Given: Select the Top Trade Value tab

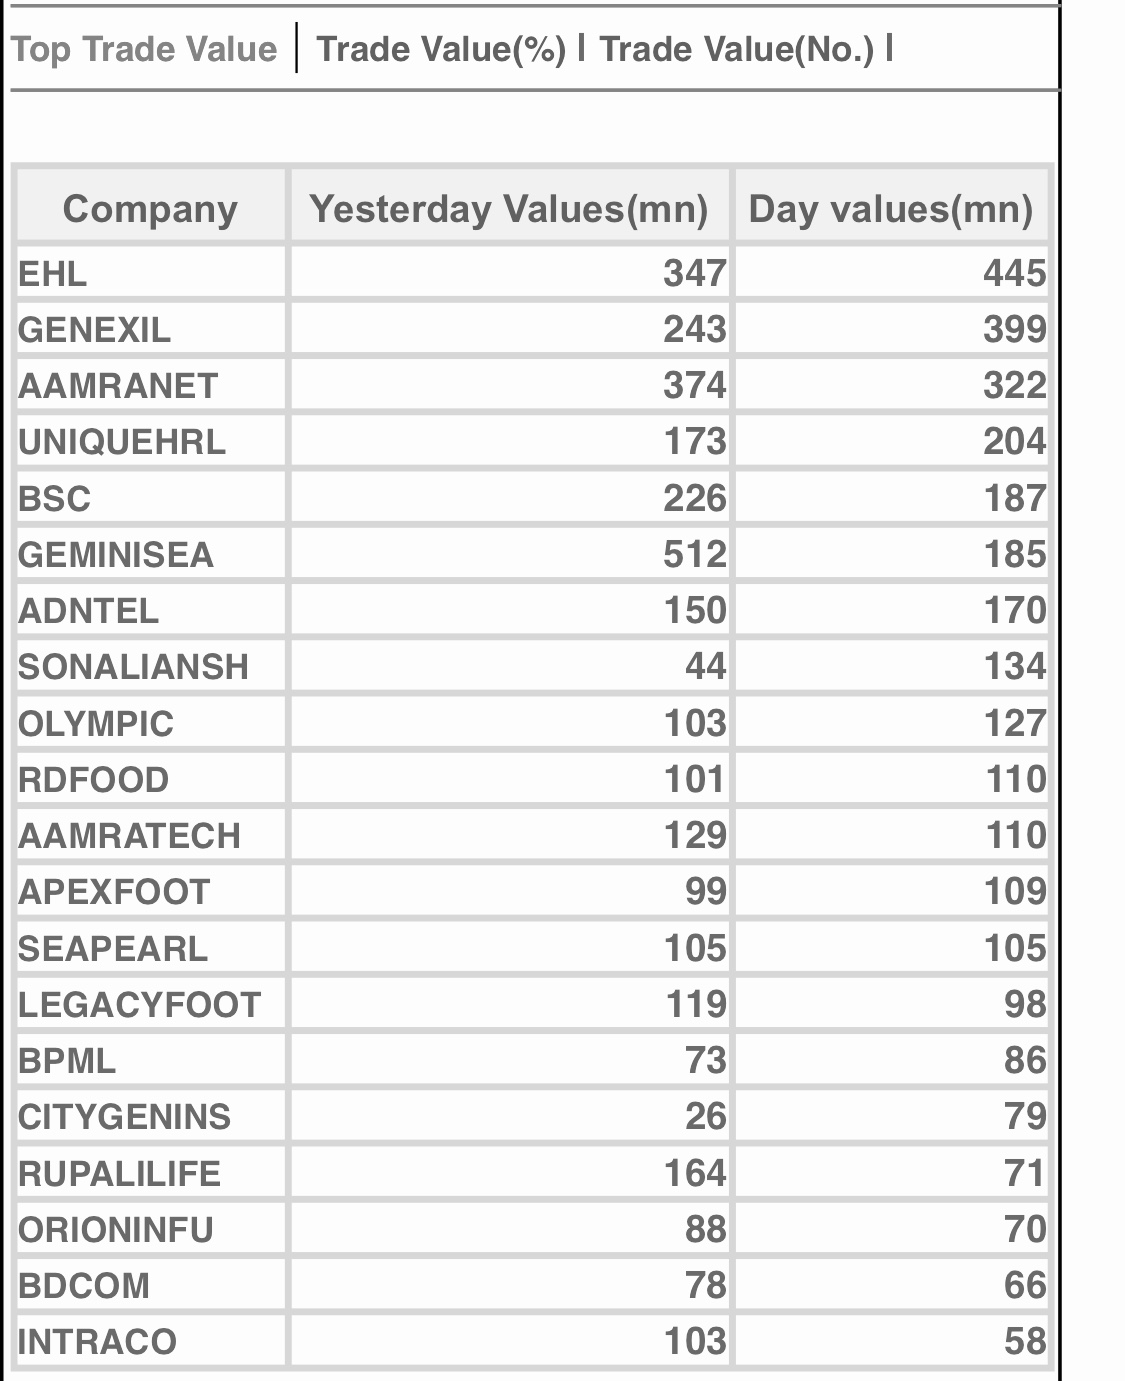Looking at the screenshot, I should [144, 49].
